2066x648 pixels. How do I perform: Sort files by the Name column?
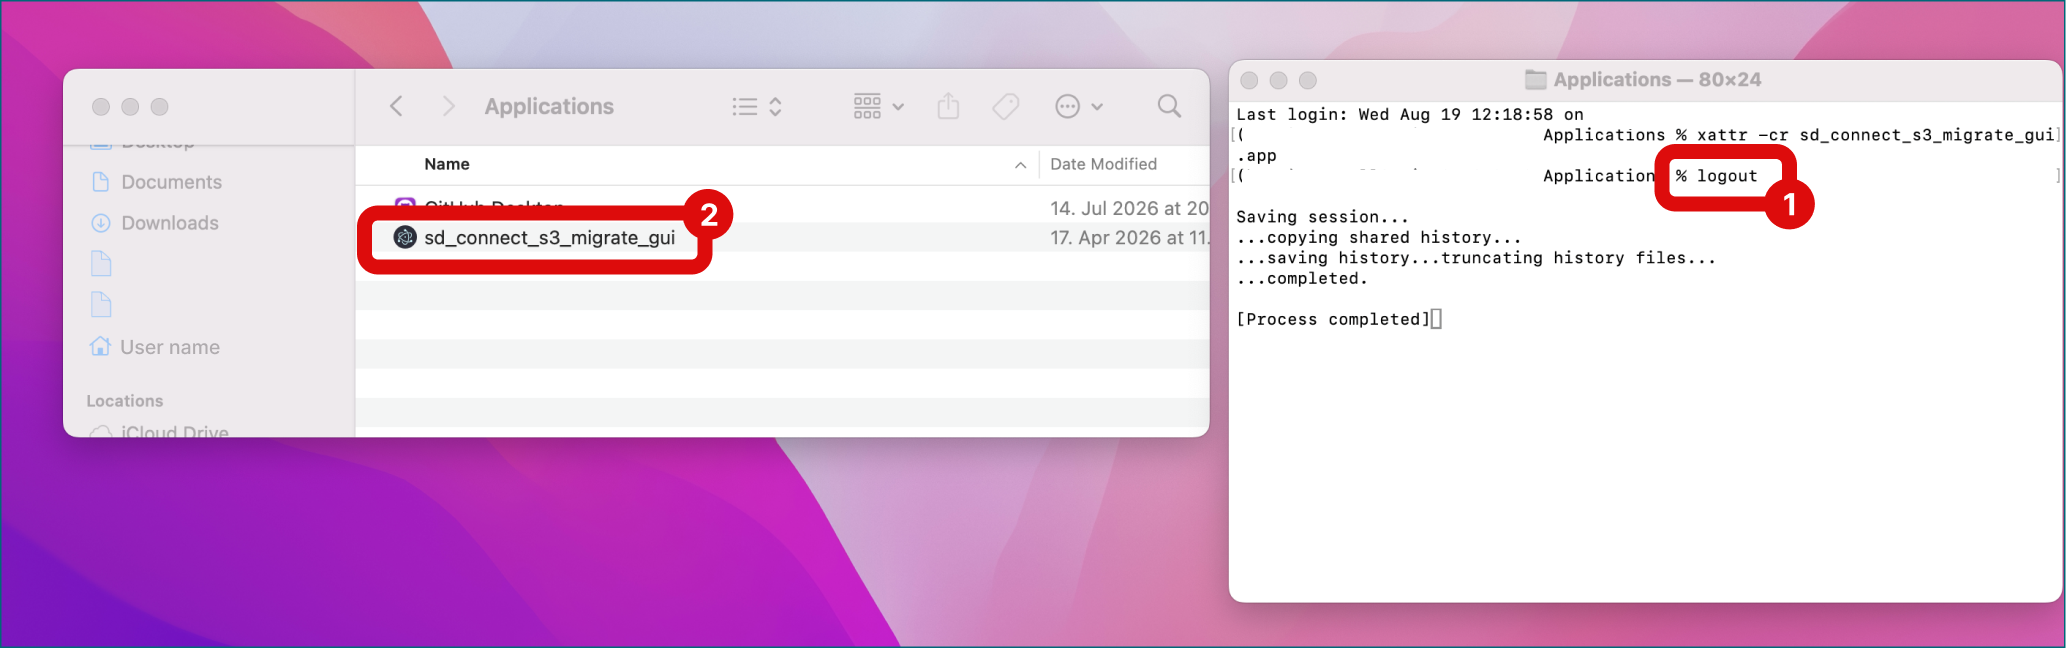pos(447,164)
